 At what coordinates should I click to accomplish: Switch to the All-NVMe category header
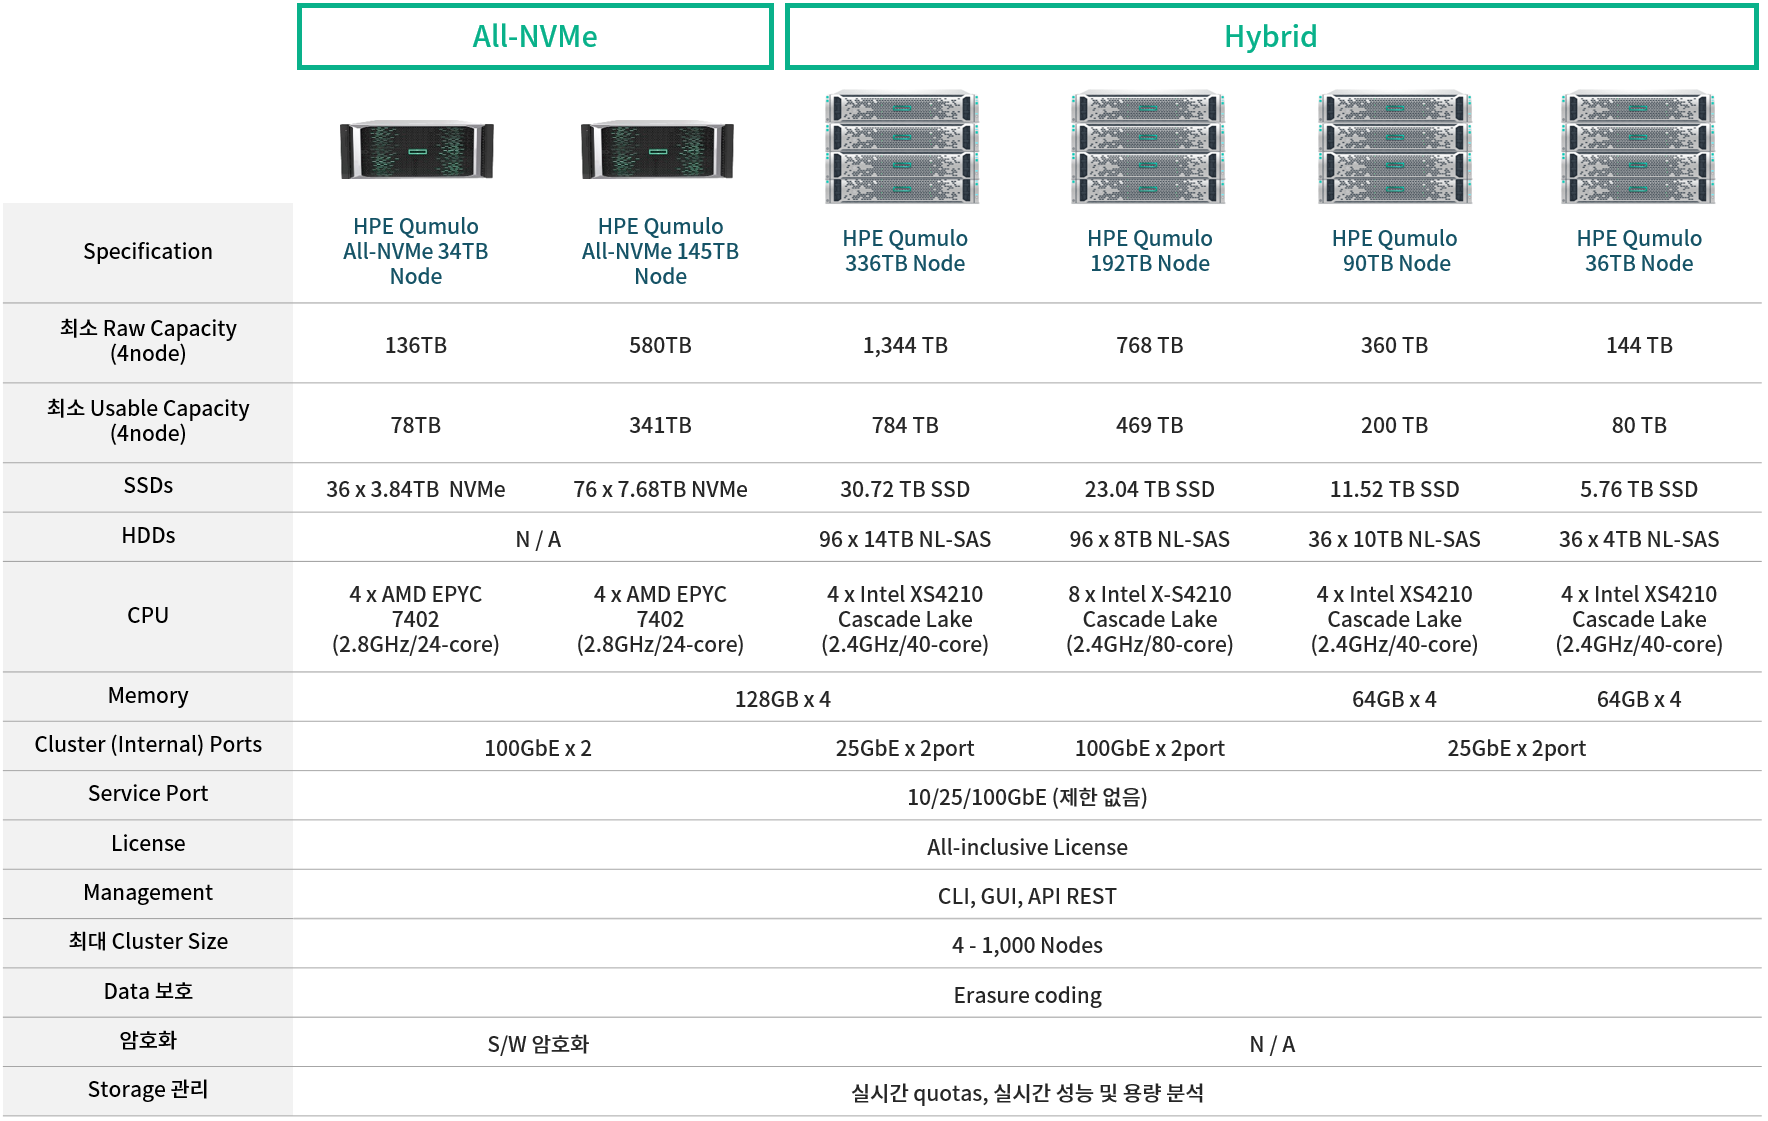[535, 36]
